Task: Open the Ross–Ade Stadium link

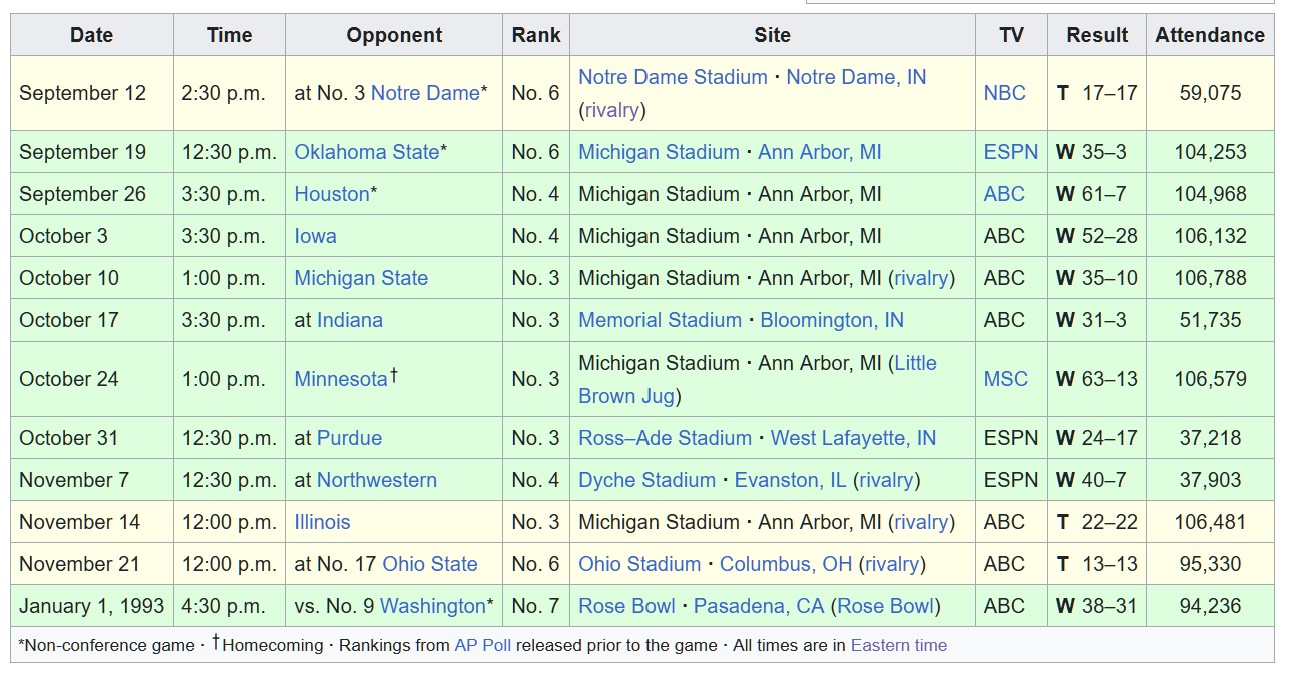Action: click(x=665, y=438)
